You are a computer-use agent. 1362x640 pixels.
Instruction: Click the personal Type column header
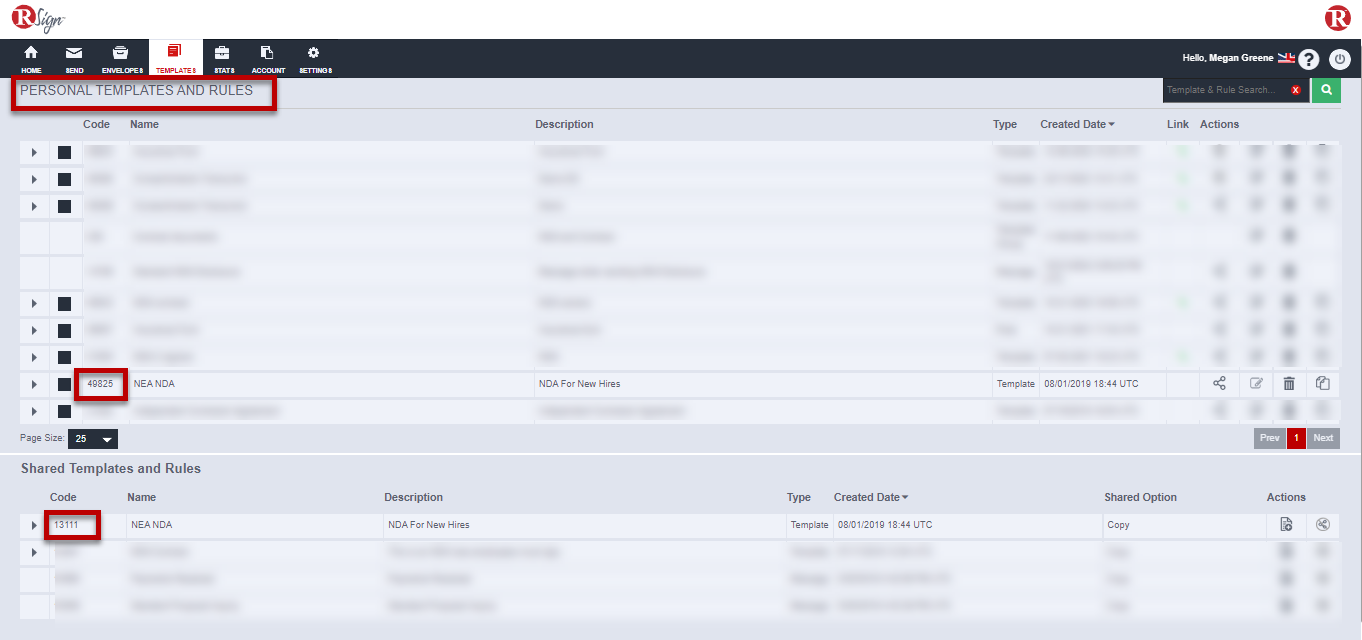(1005, 124)
